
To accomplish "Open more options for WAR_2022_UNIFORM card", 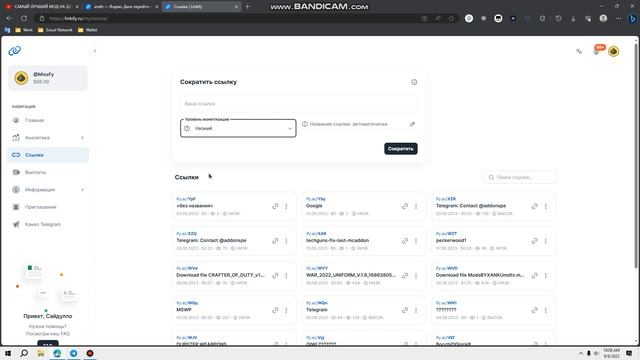I will tap(416, 276).
